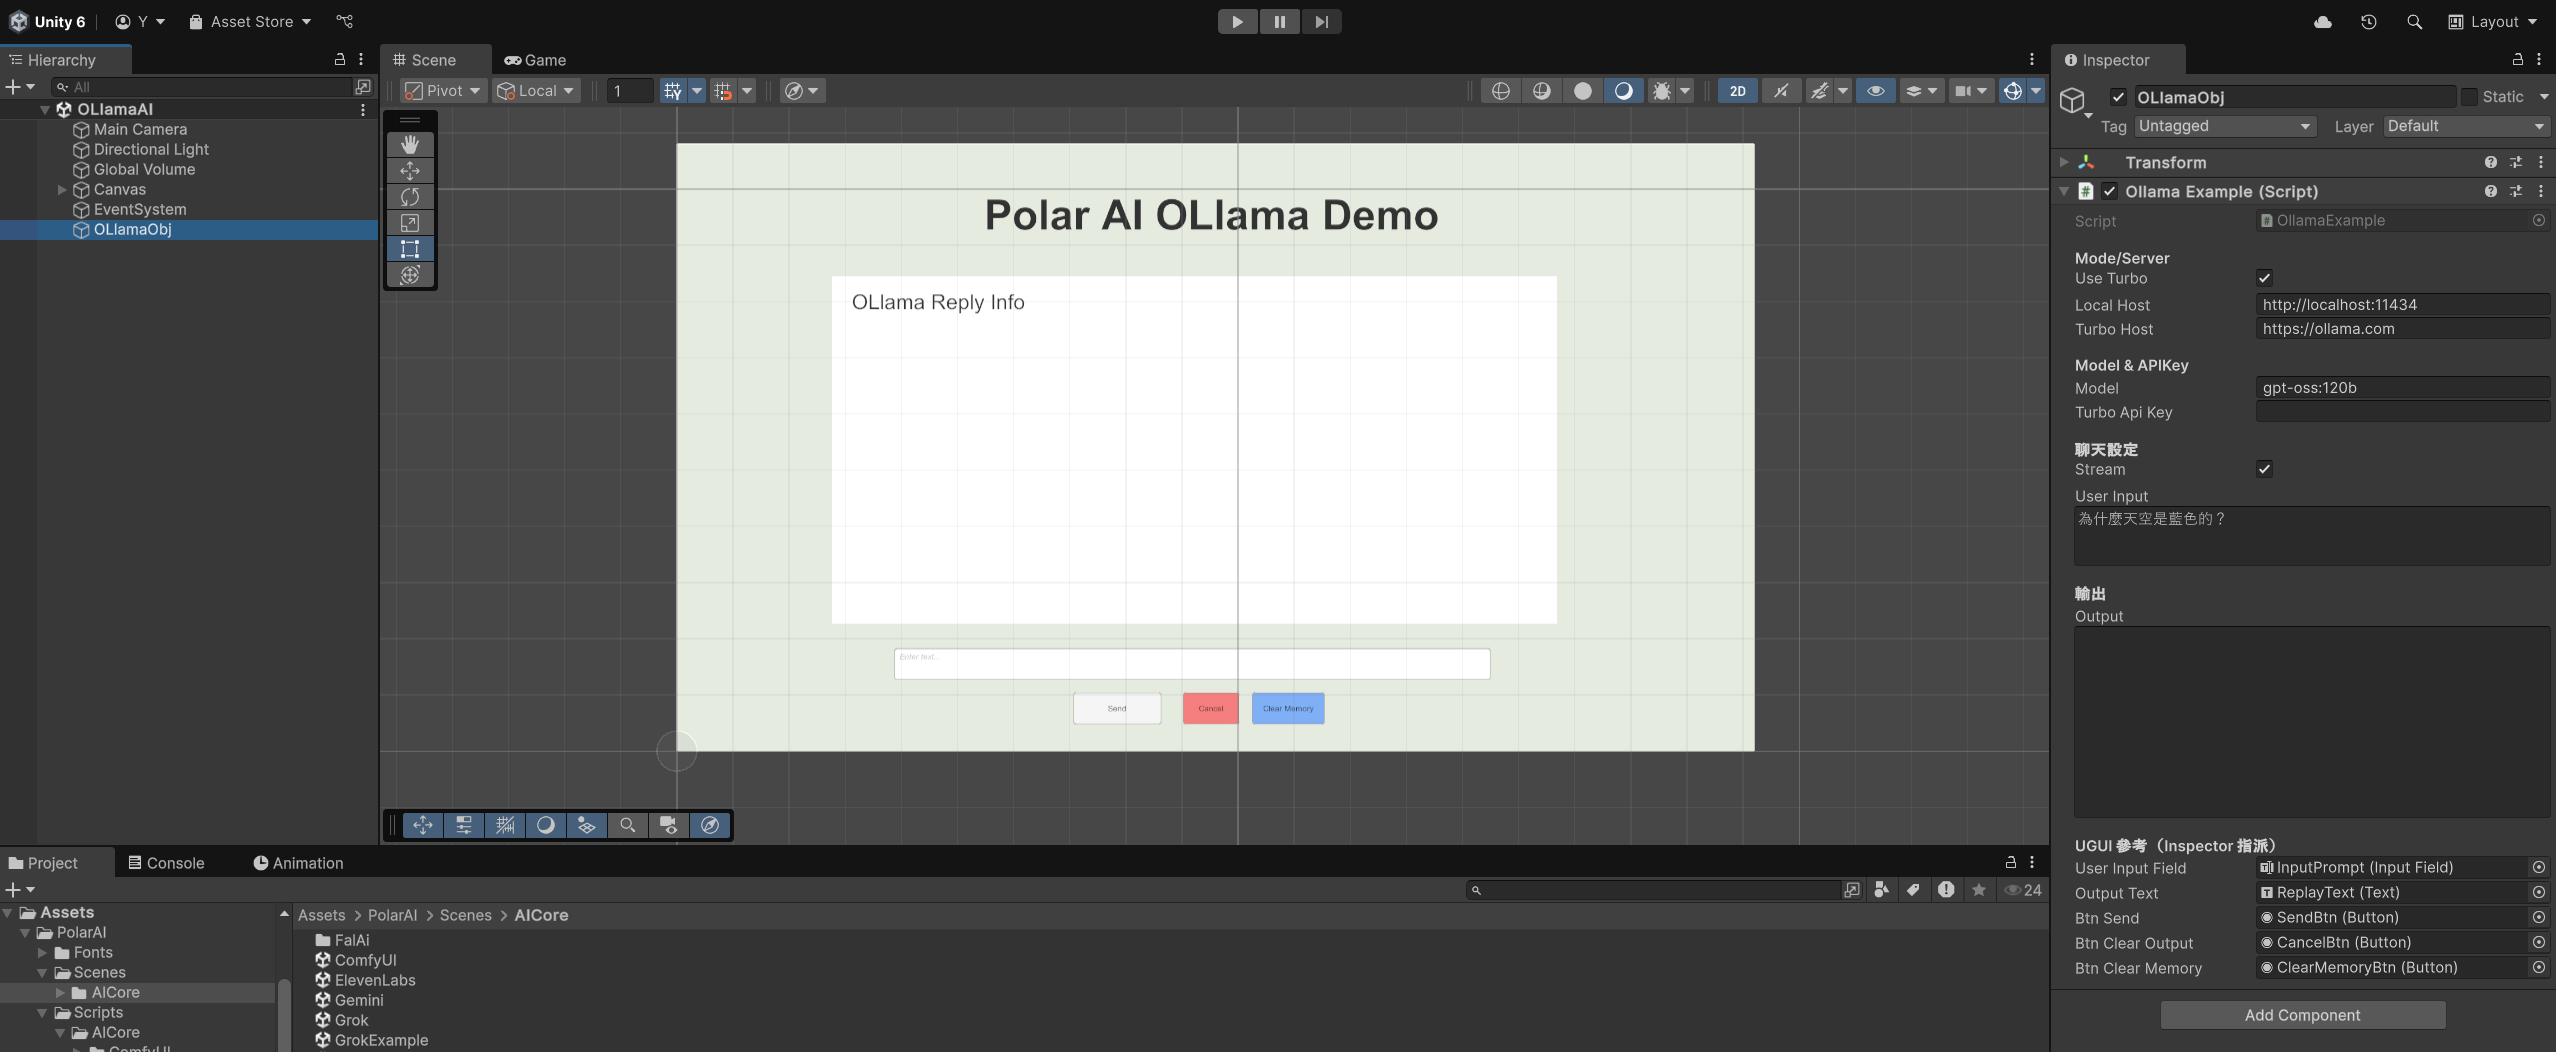Open Ollama Example component more menu

coord(2541,191)
